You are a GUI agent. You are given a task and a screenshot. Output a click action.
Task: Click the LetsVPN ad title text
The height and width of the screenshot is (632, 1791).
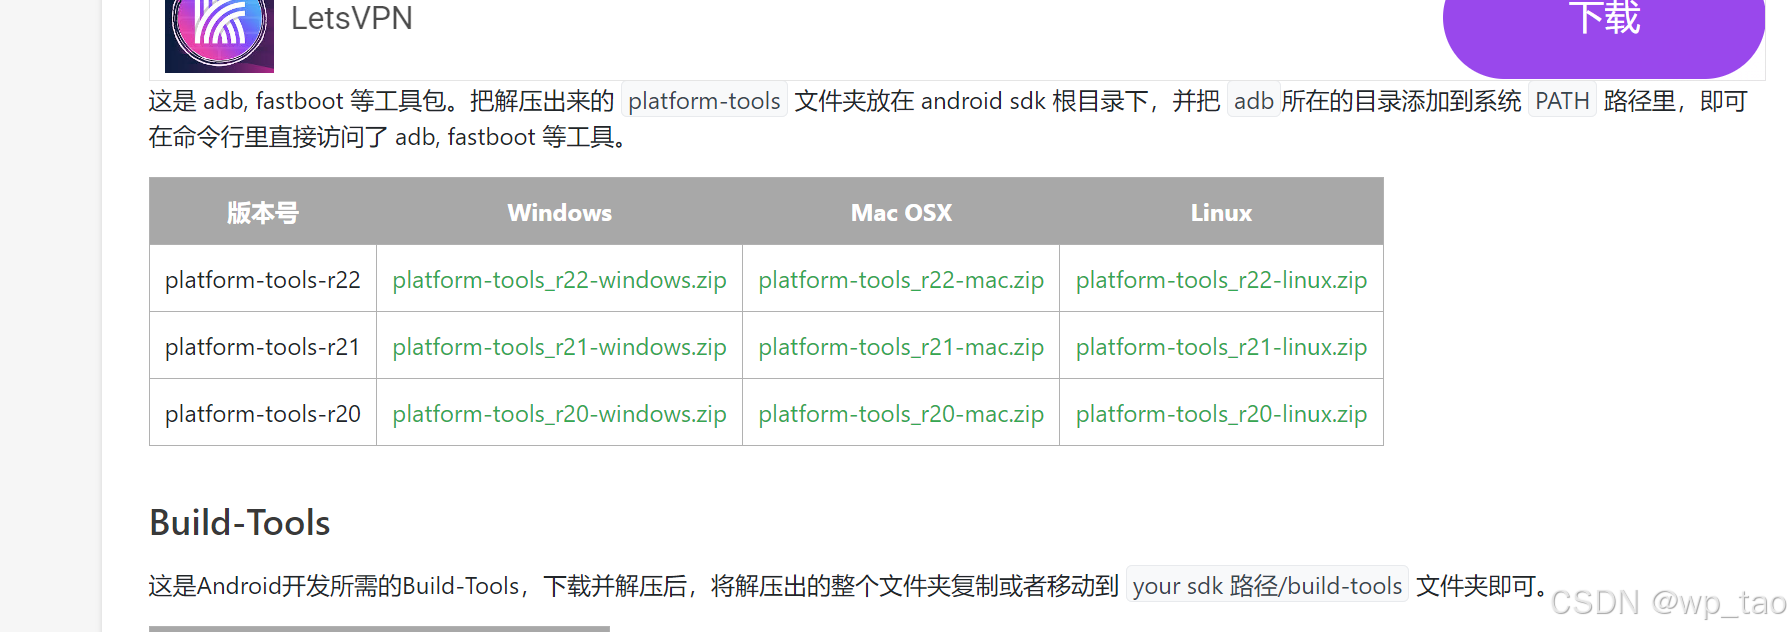click(x=351, y=18)
